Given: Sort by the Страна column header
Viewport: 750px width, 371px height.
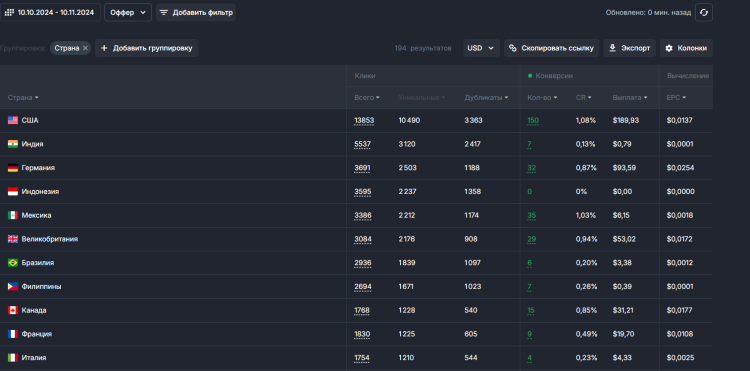Looking at the screenshot, I should point(23,98).
